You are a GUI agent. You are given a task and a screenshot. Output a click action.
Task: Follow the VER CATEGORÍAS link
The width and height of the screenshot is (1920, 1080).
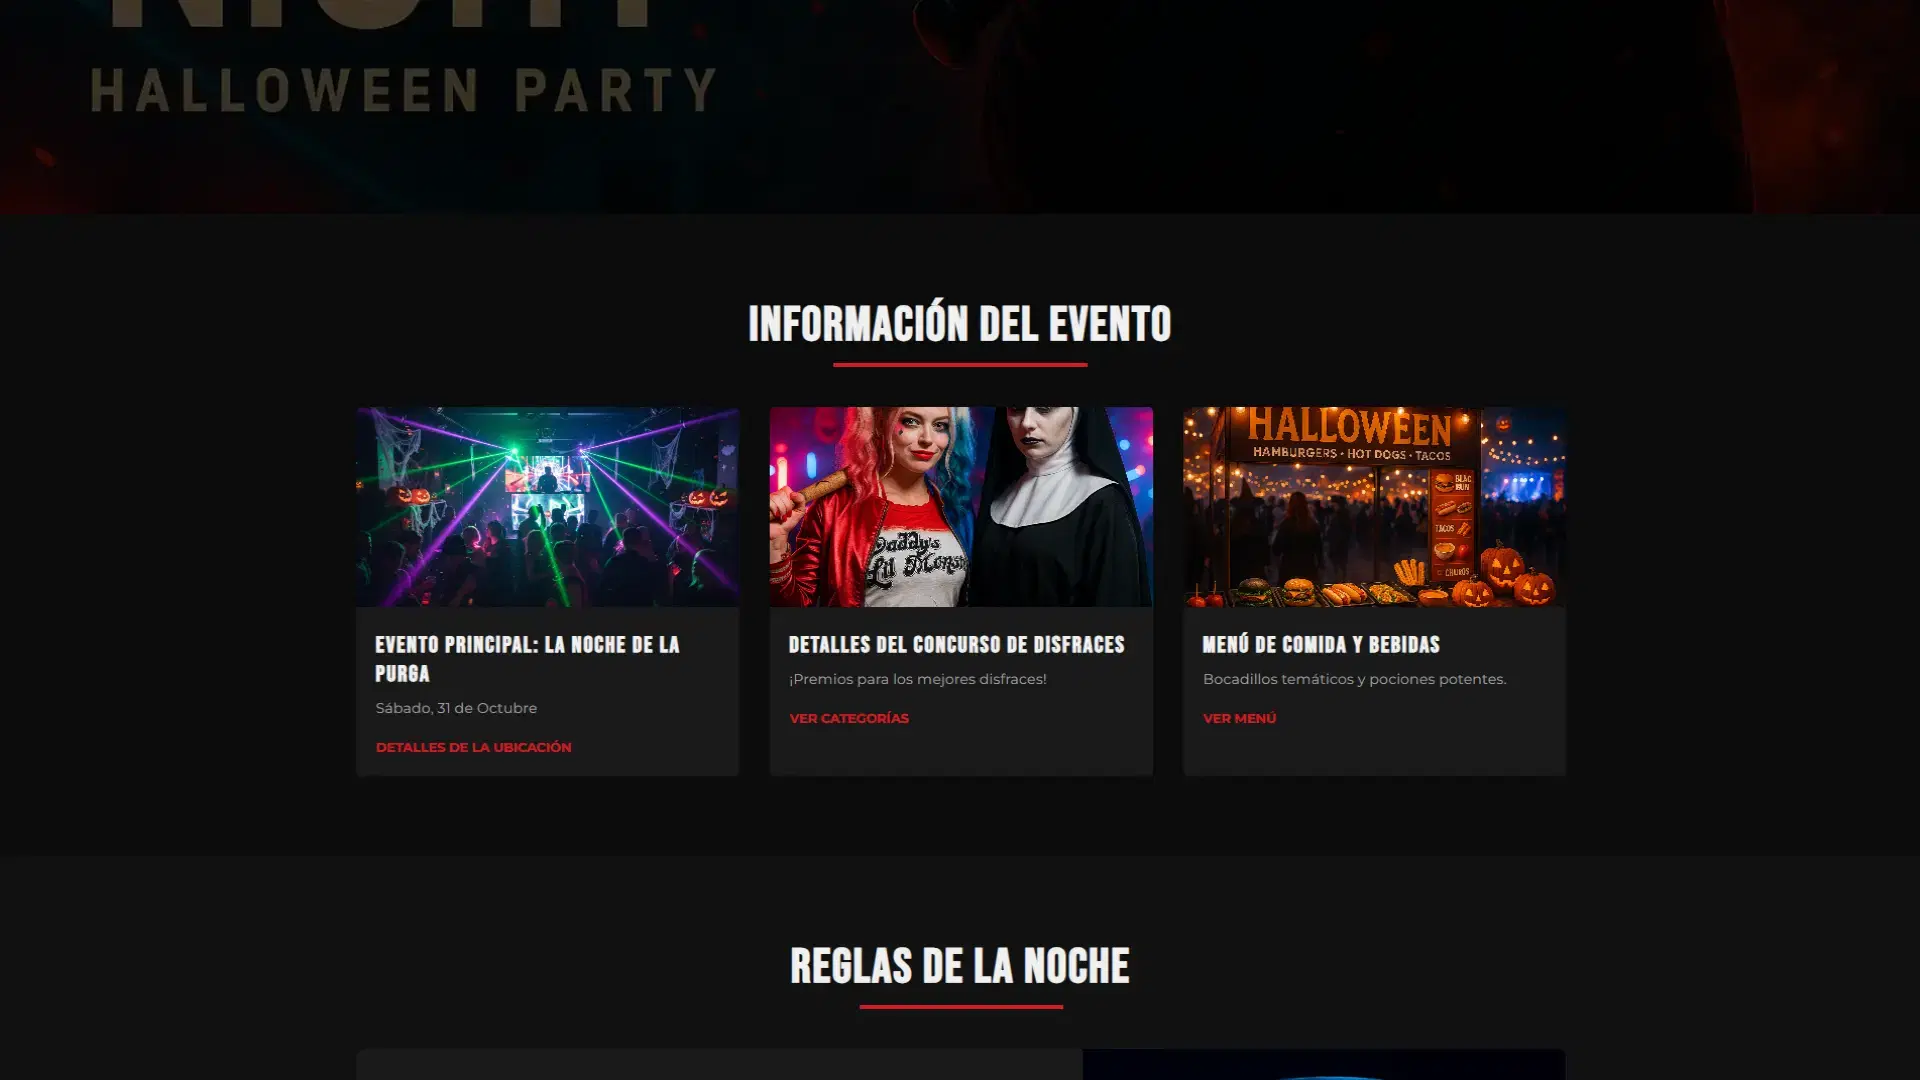coord(848,718)
